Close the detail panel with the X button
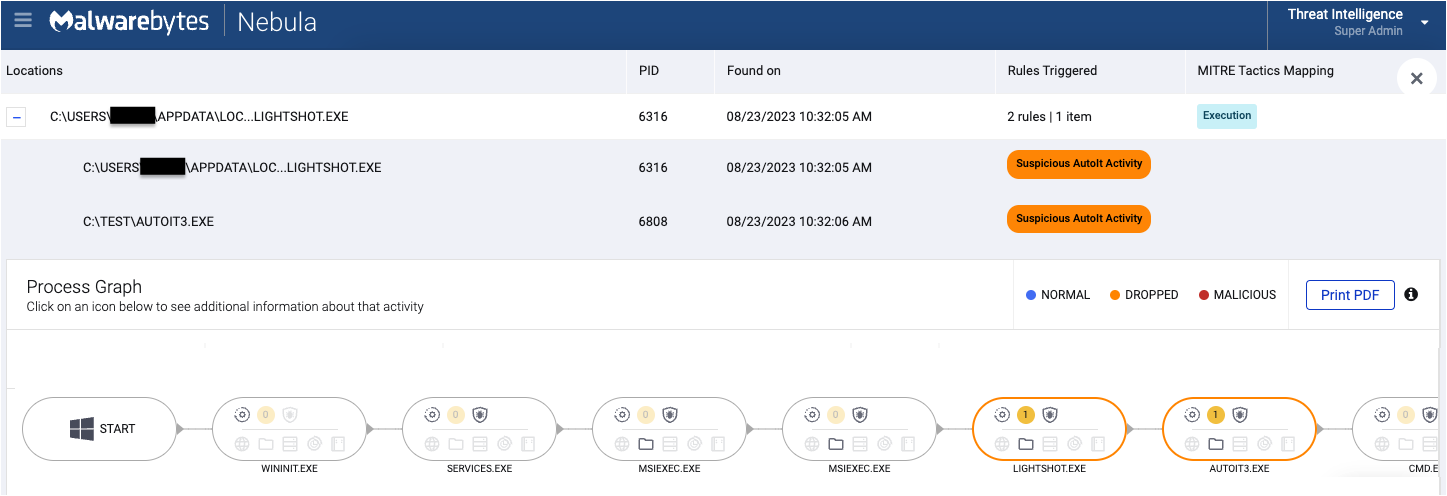The height and width of the screenshot is (496, 1447). (1416, 78)
